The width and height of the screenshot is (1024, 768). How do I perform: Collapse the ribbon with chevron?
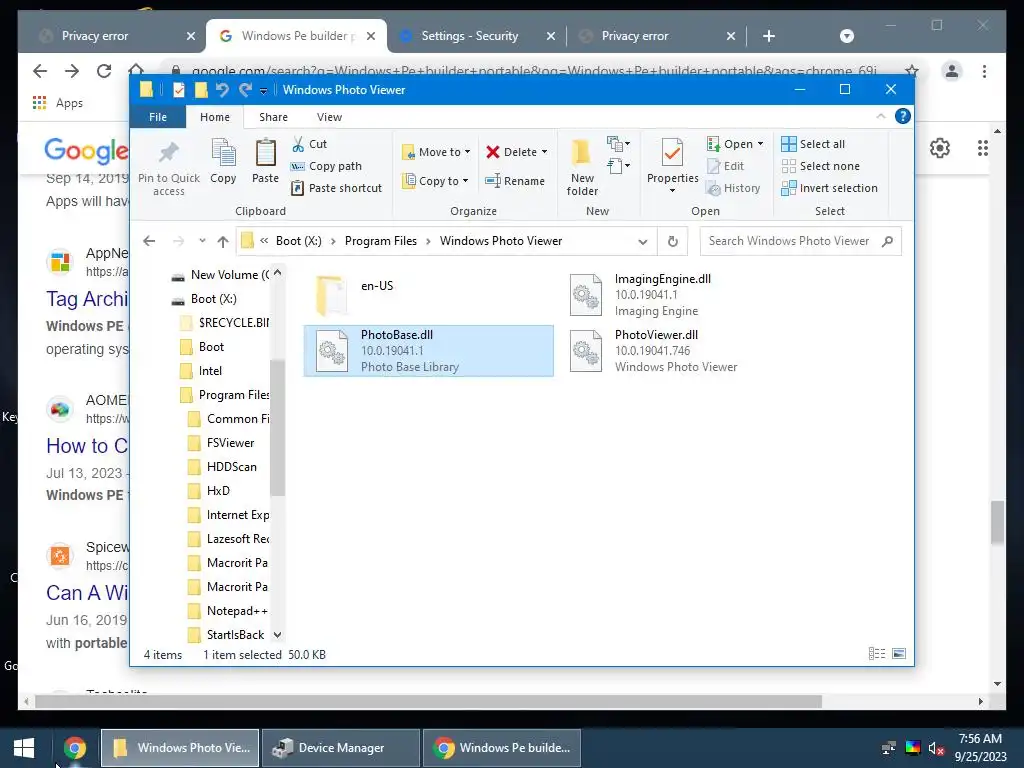[880, 116]
